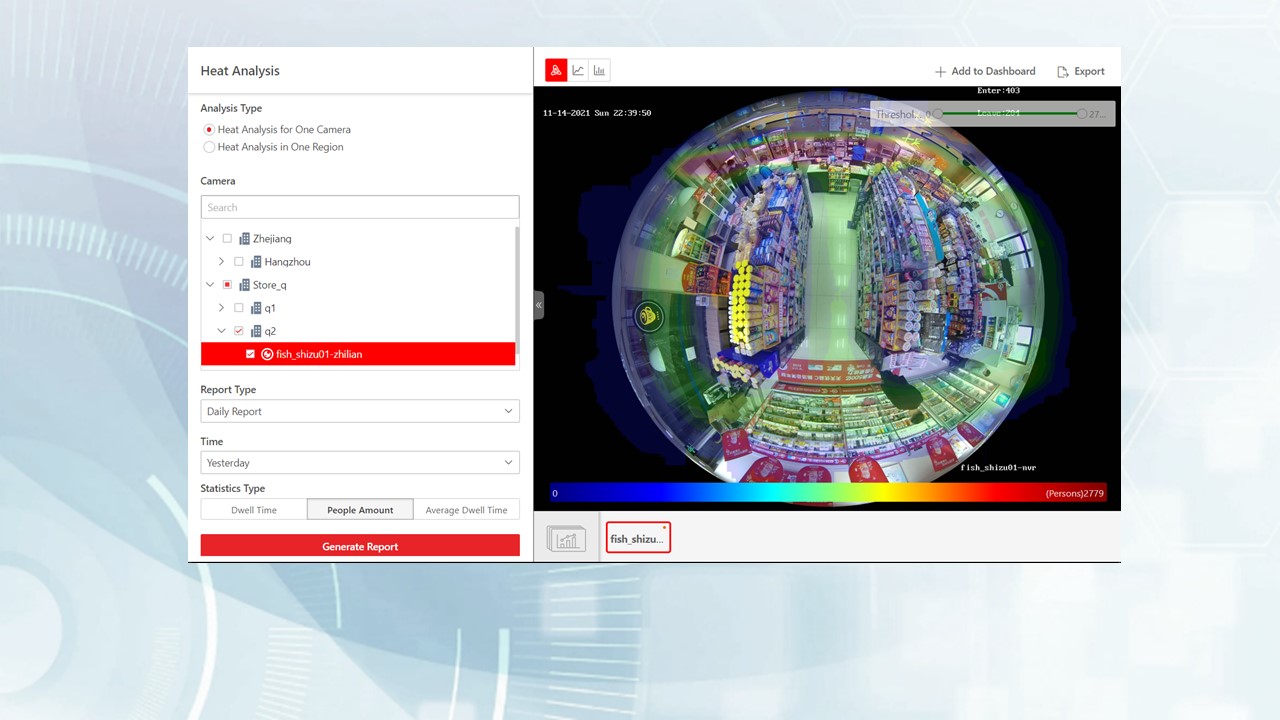This screenshot has width=1280, height=720.
Task: Switch to Average Dwell Time statistics
Action: (466, 510)
